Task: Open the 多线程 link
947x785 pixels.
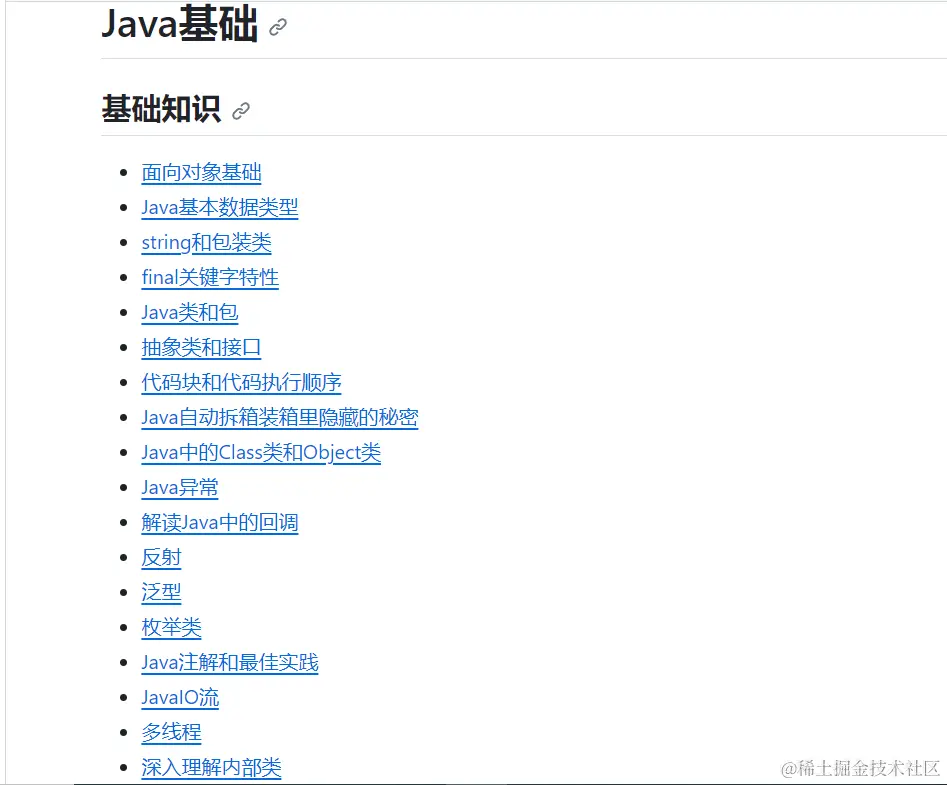Action: pos(172,733)
